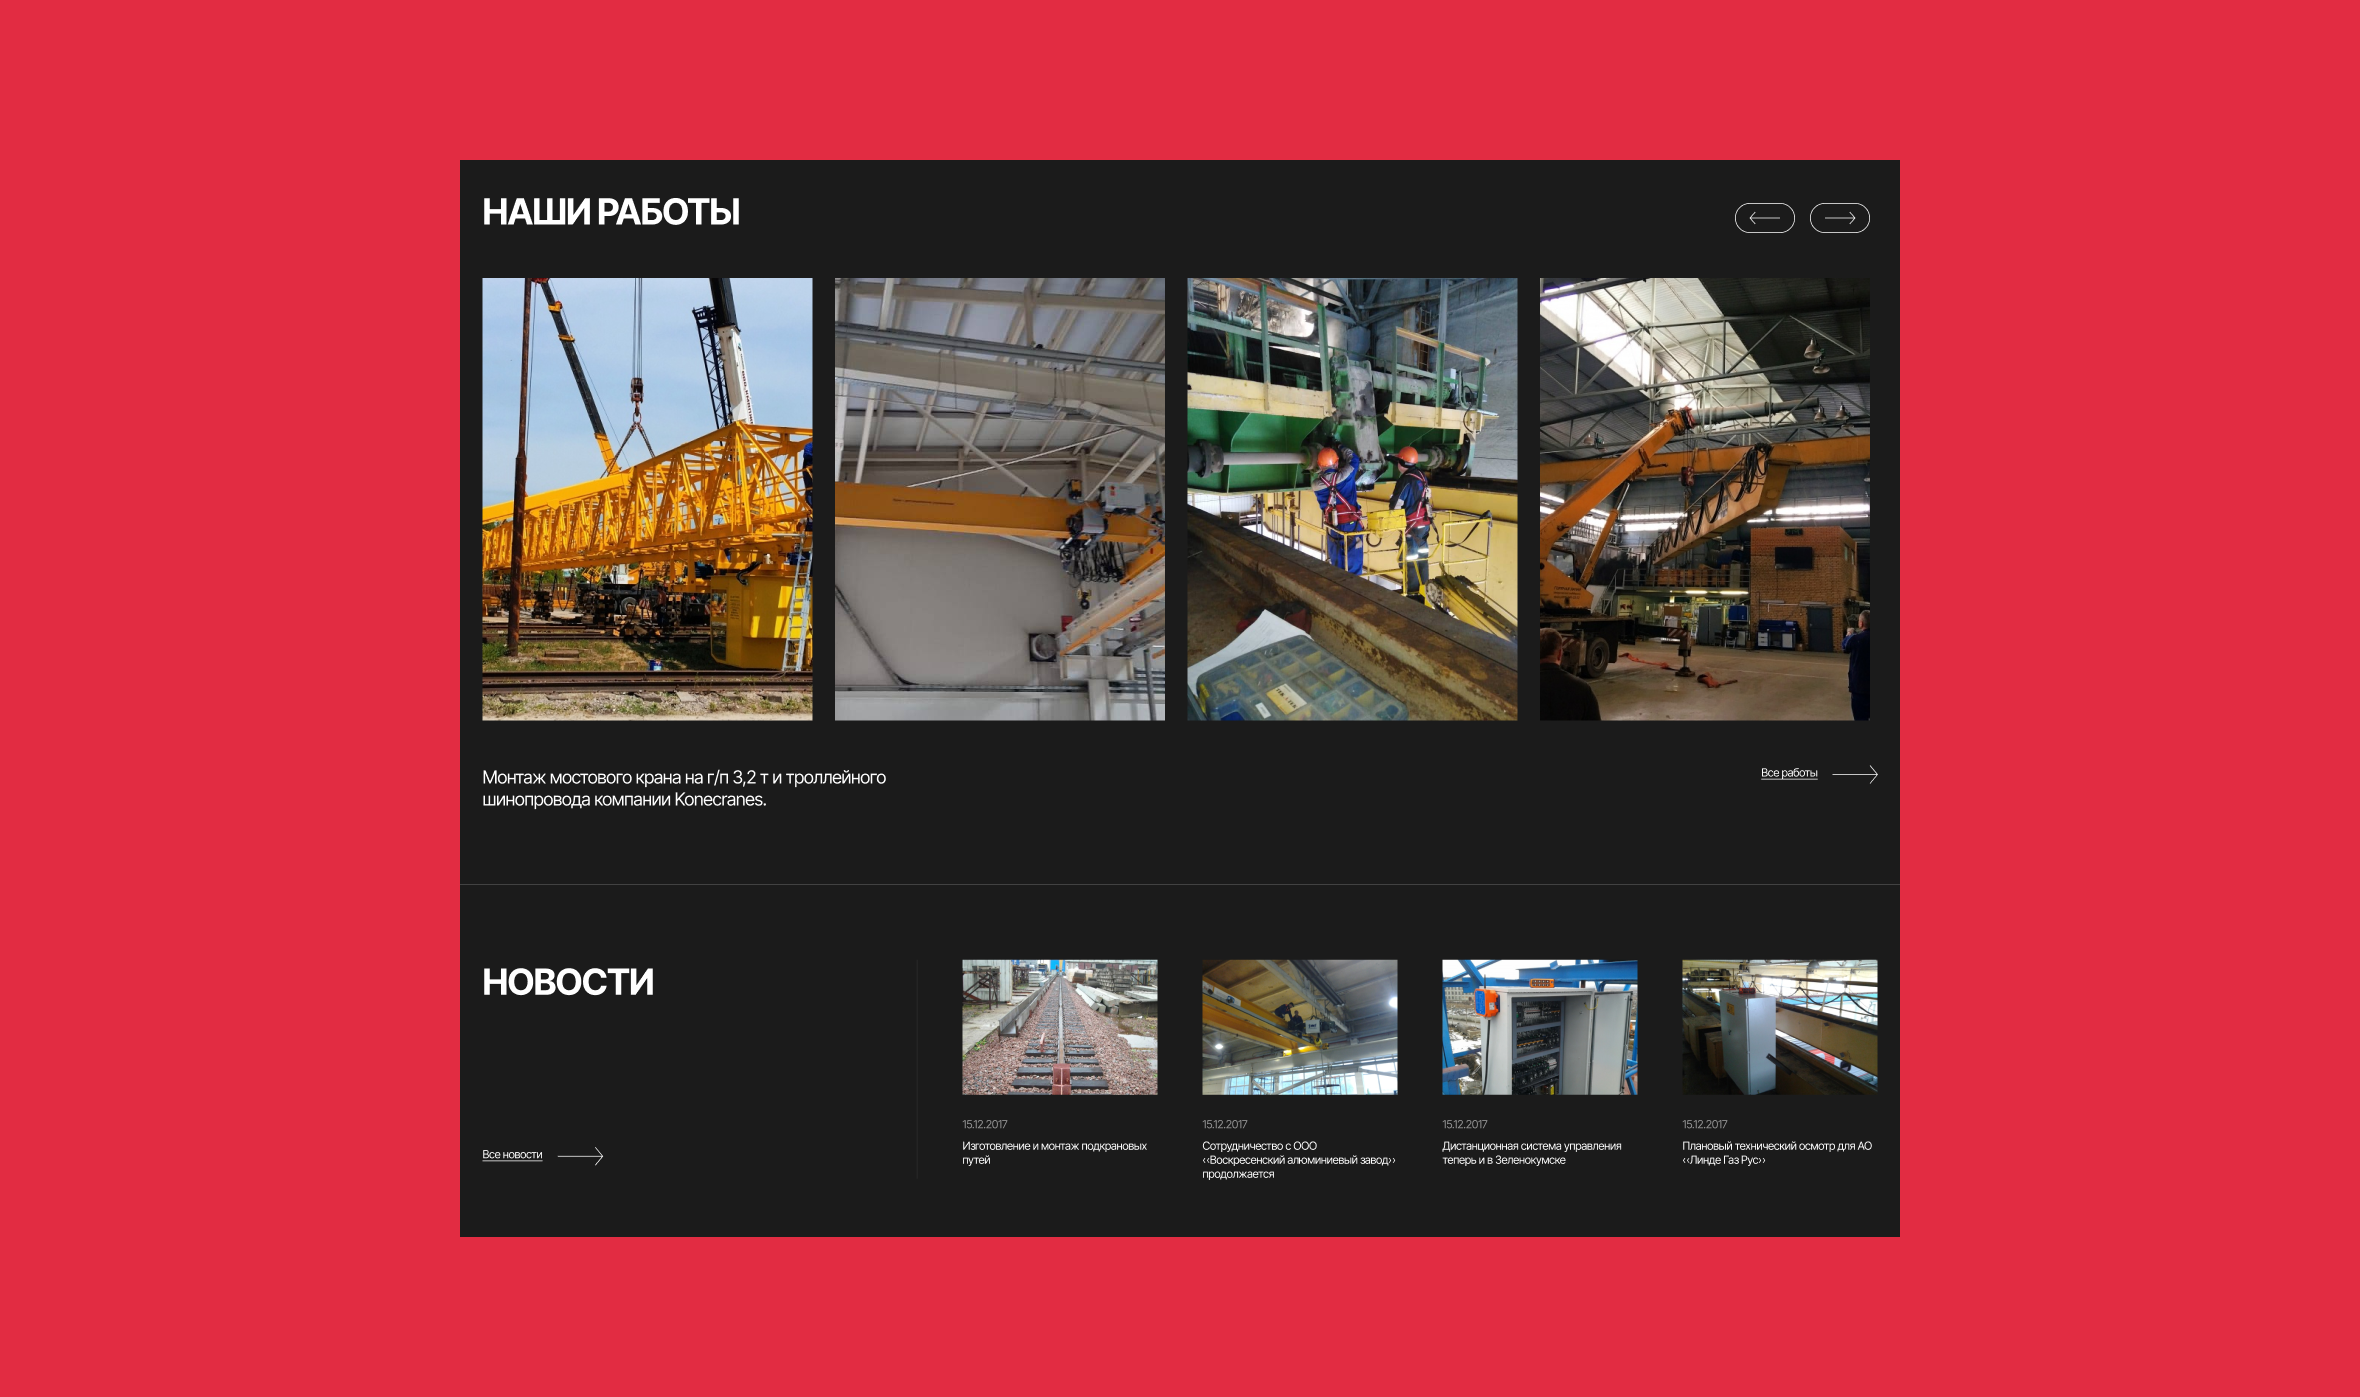Open the yellow overhead crane news image
The image size is (2360, 1397).
[1299, 1027]
